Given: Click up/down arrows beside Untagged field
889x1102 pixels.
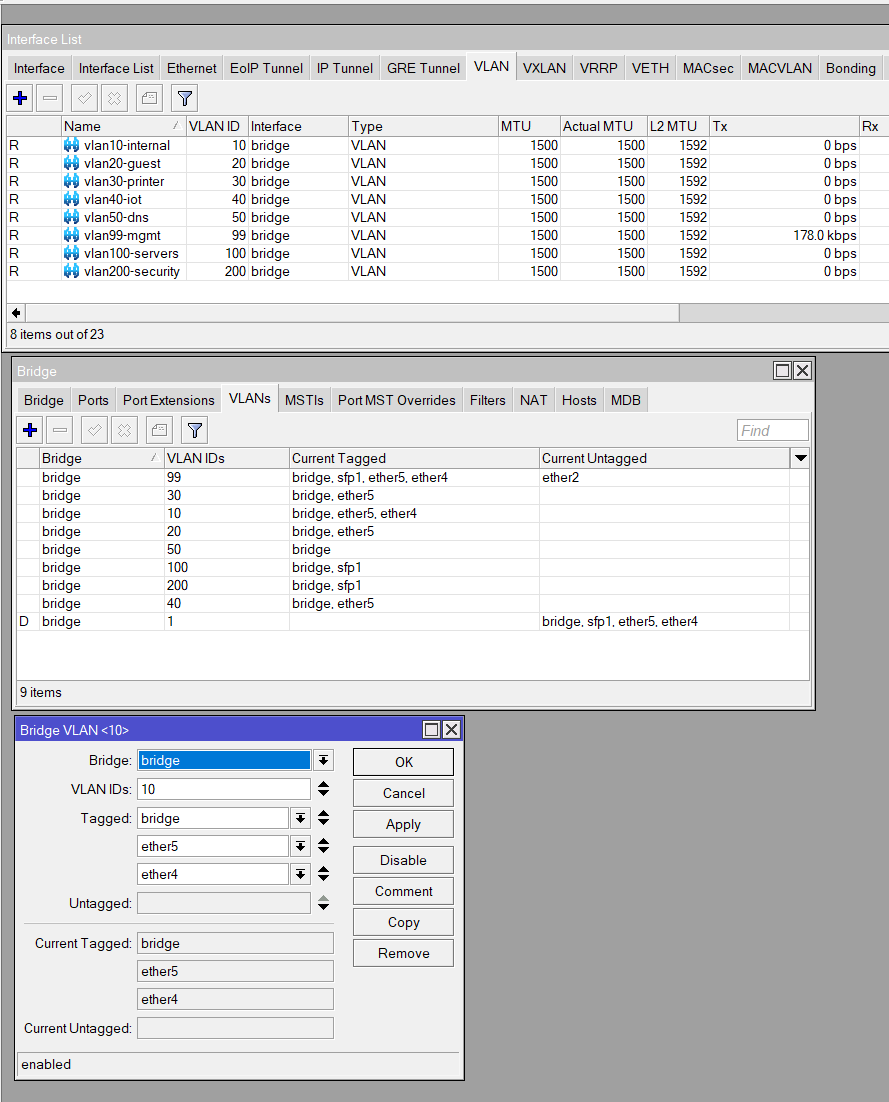Looking at the screenshot, I should click(323, 903).
